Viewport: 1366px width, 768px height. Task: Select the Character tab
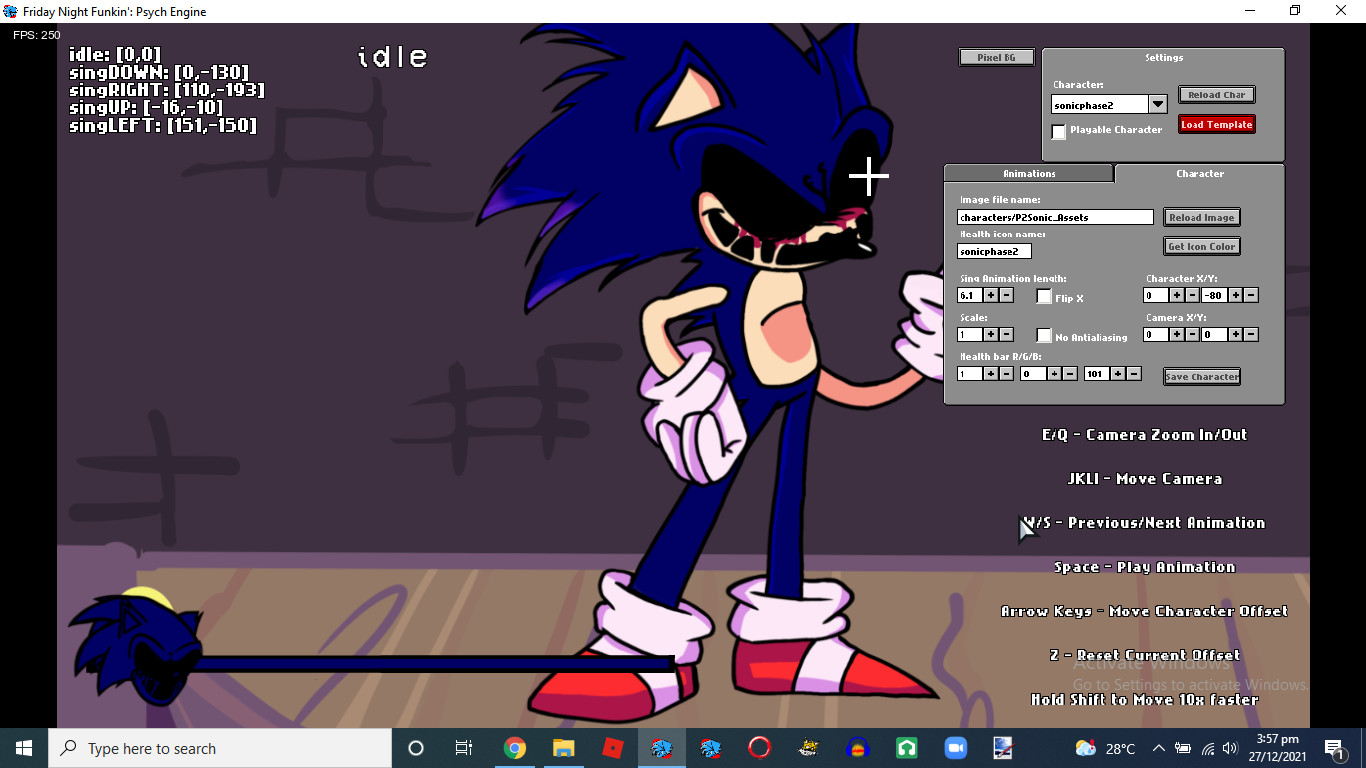[1200, 173]
